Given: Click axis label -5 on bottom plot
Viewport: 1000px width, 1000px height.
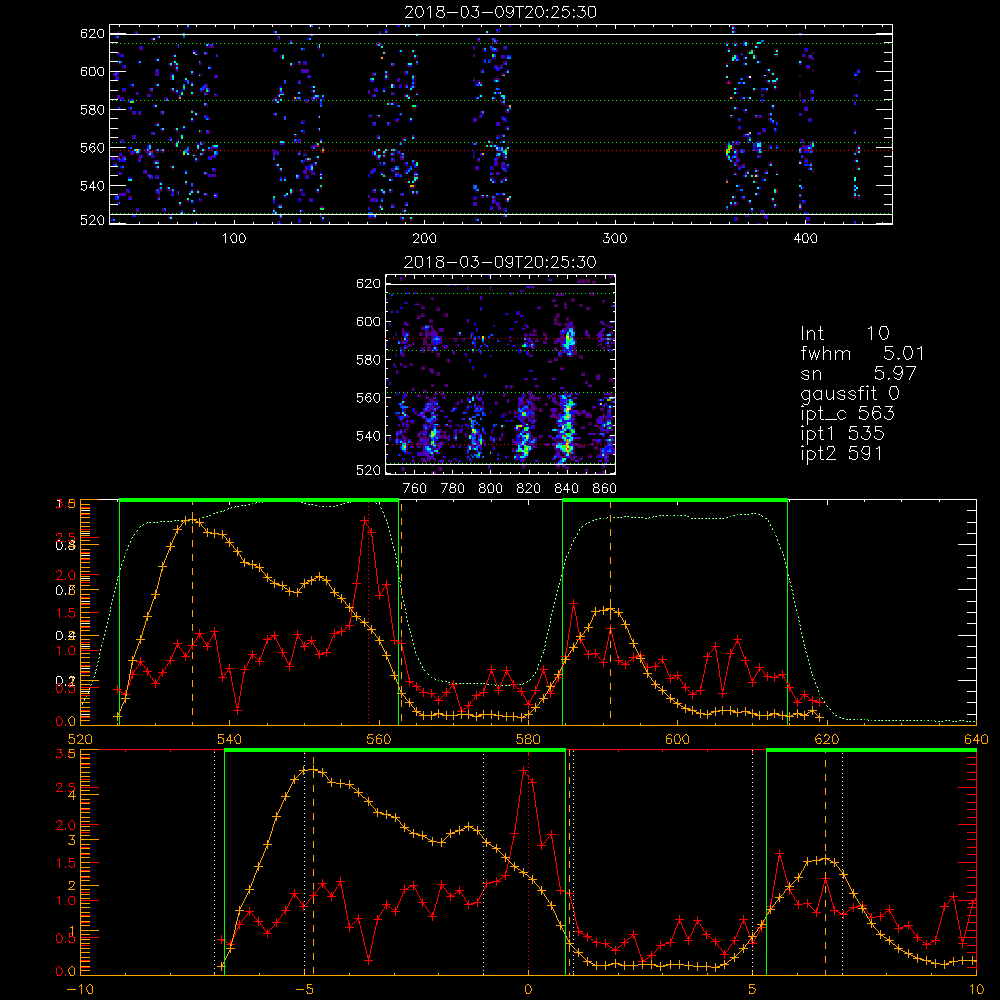Looking at the screenshot, I should [304, 990].
